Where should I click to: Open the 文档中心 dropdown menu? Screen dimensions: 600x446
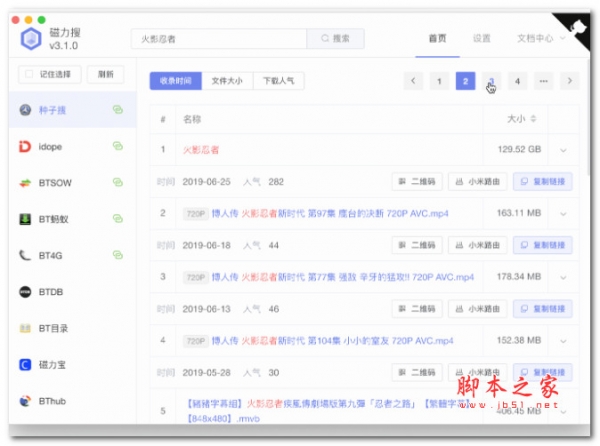pos(541,39)
